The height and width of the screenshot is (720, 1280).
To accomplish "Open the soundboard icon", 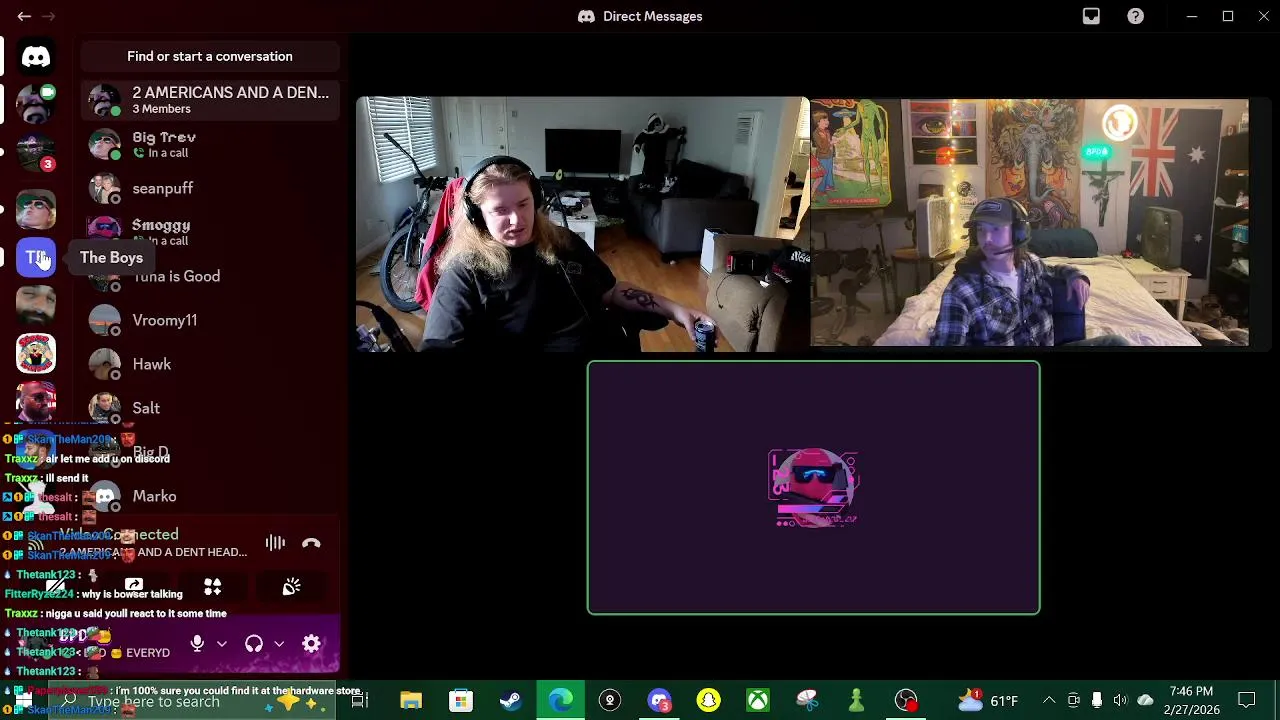I will coord(291,586).
